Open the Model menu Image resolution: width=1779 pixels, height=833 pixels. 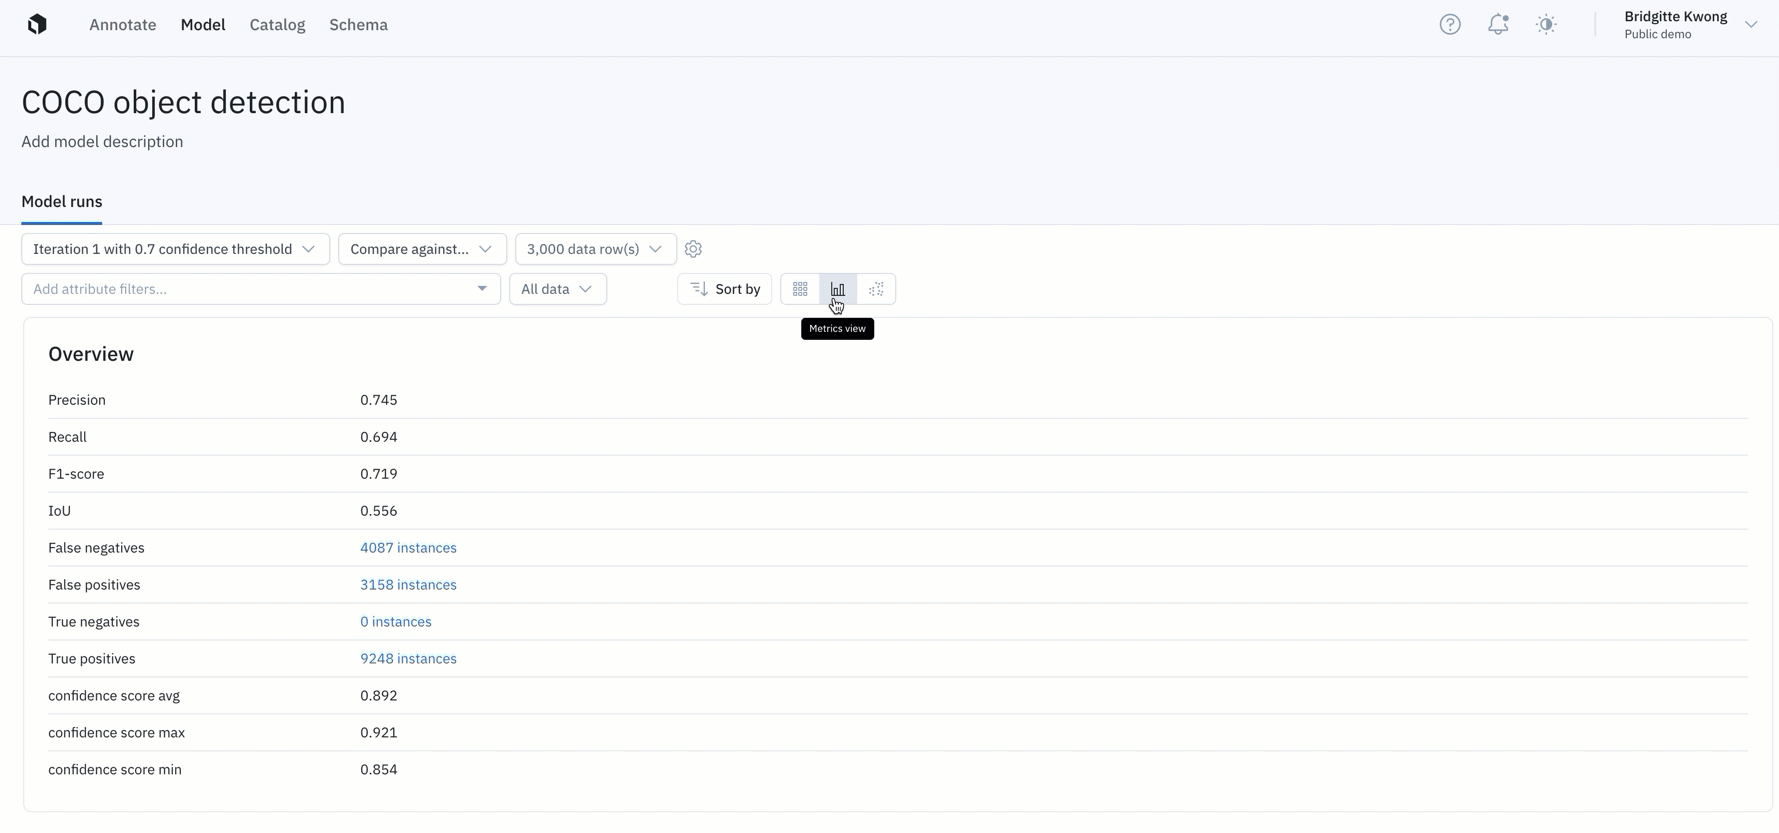203,25
